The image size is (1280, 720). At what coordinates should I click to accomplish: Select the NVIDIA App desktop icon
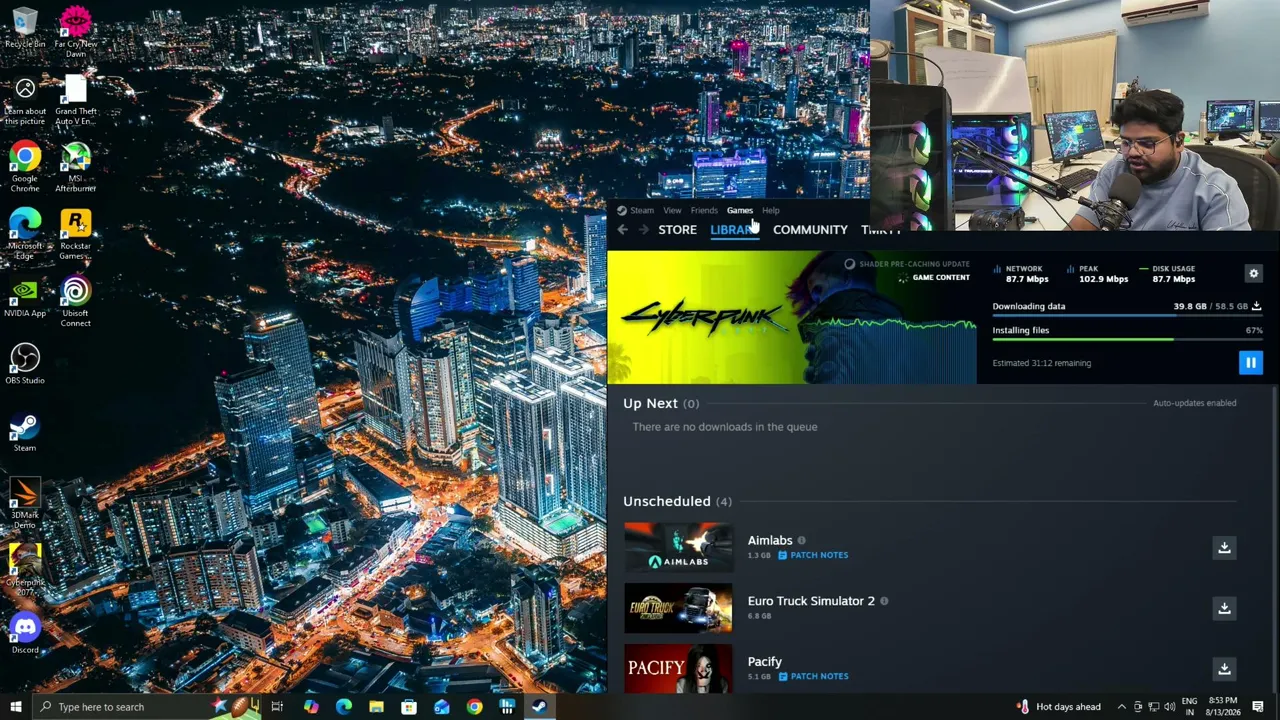point(25,297)
